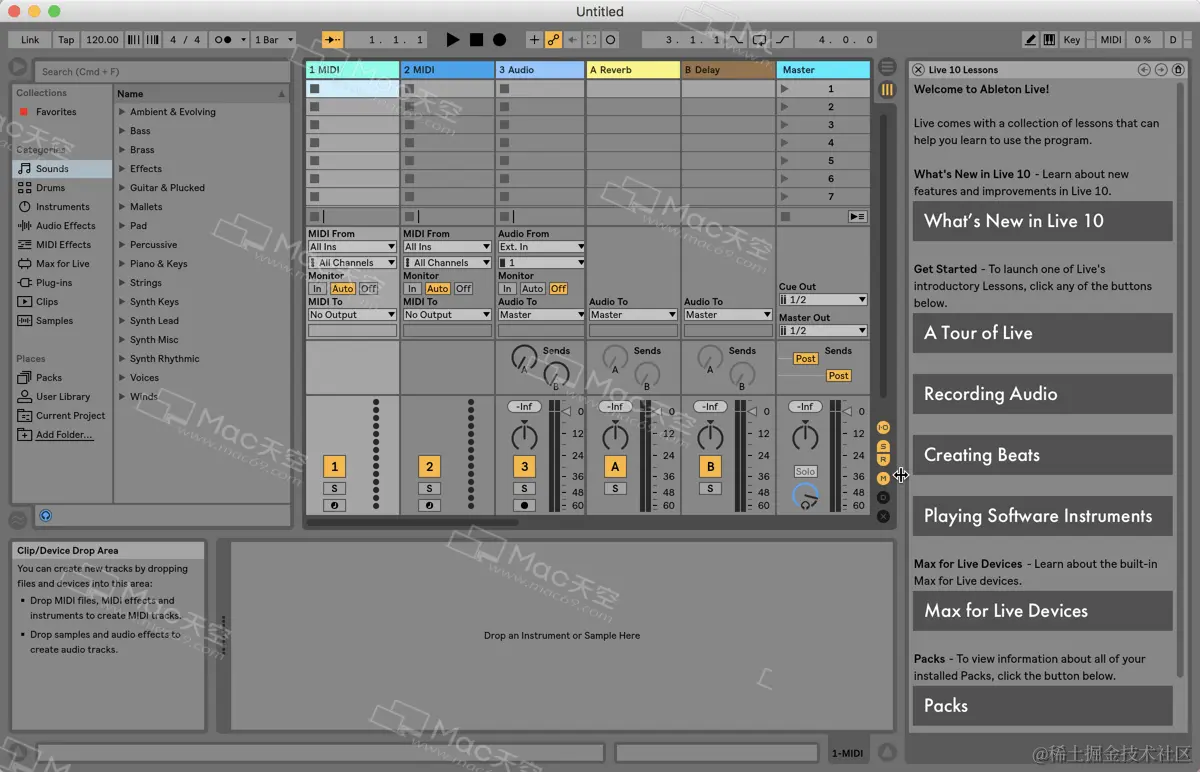Solo track 2 MIDI
The image size is (1200, 772).
(x=429, y=489)
